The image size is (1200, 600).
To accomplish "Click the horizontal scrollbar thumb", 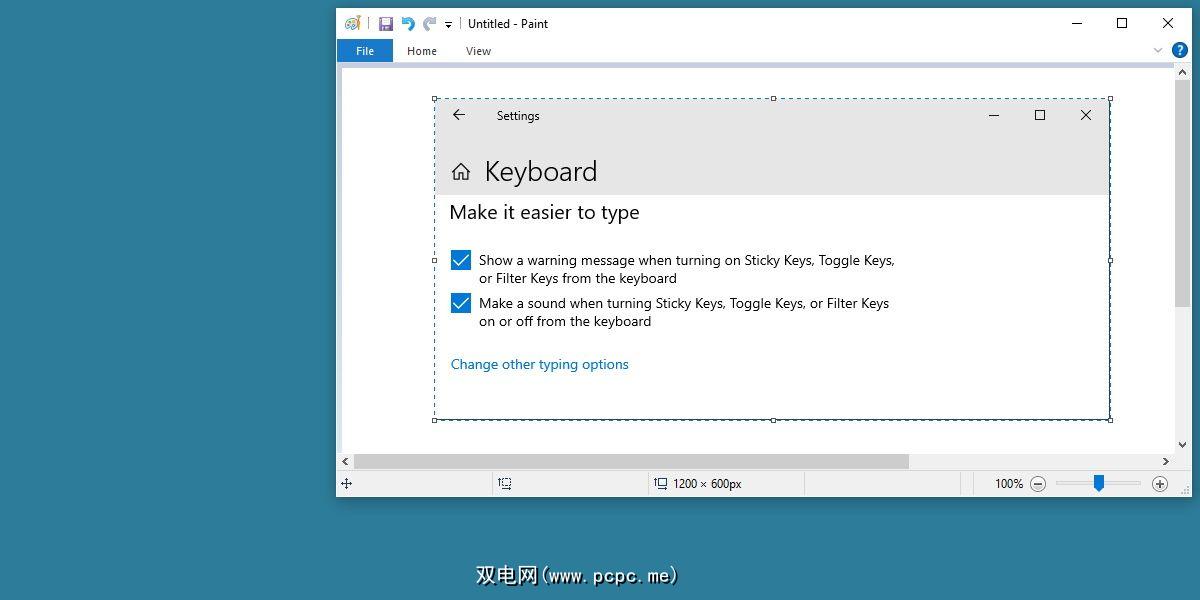I will click(631, 462).
